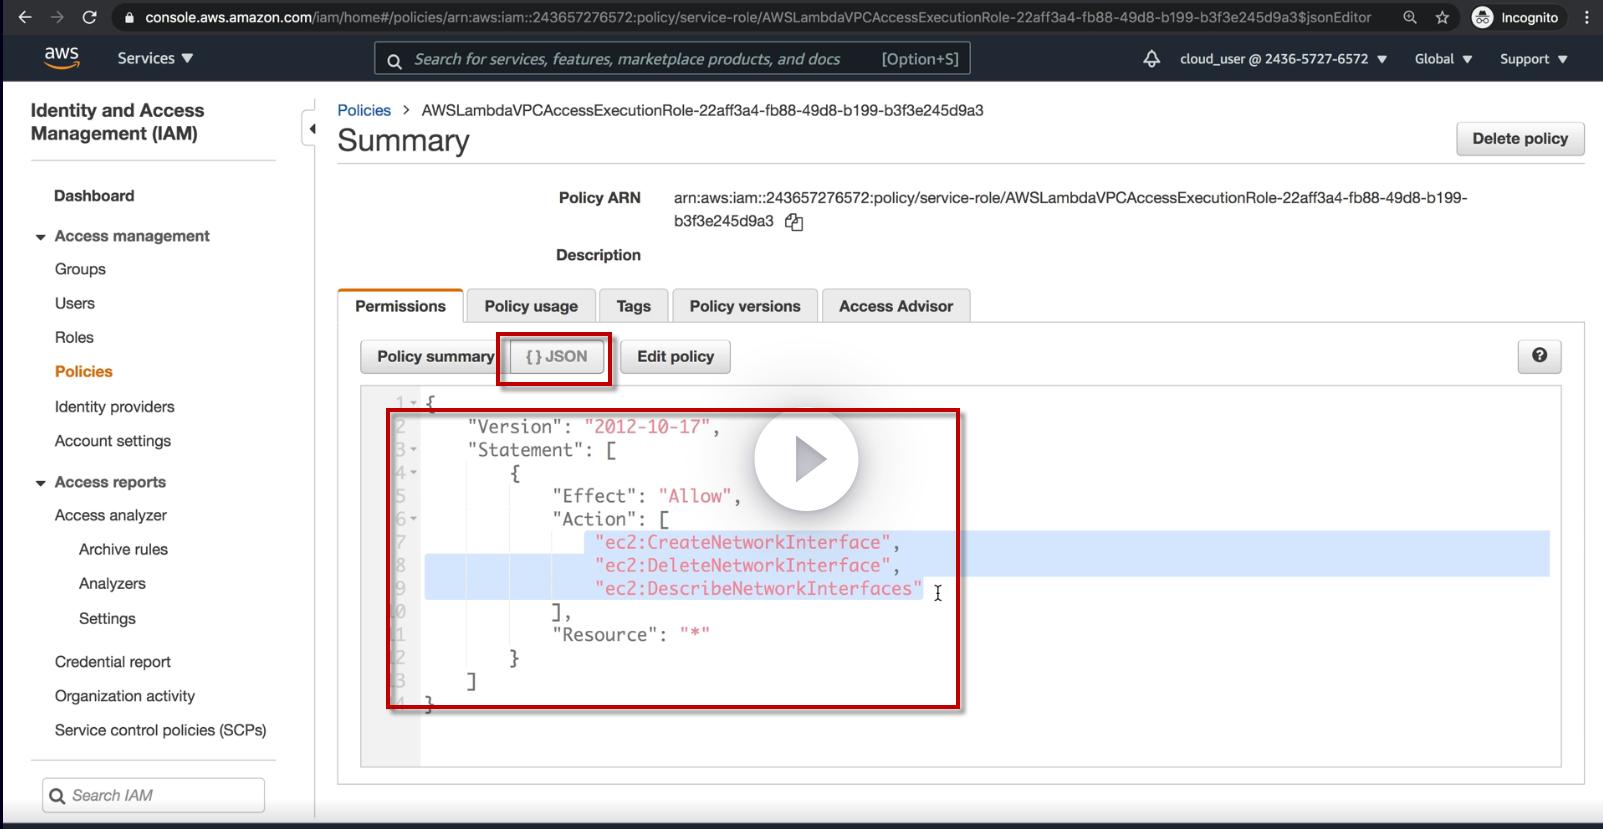Open the Global region dropdown
Screen dimensions: 1603x829
point(1443,59)
